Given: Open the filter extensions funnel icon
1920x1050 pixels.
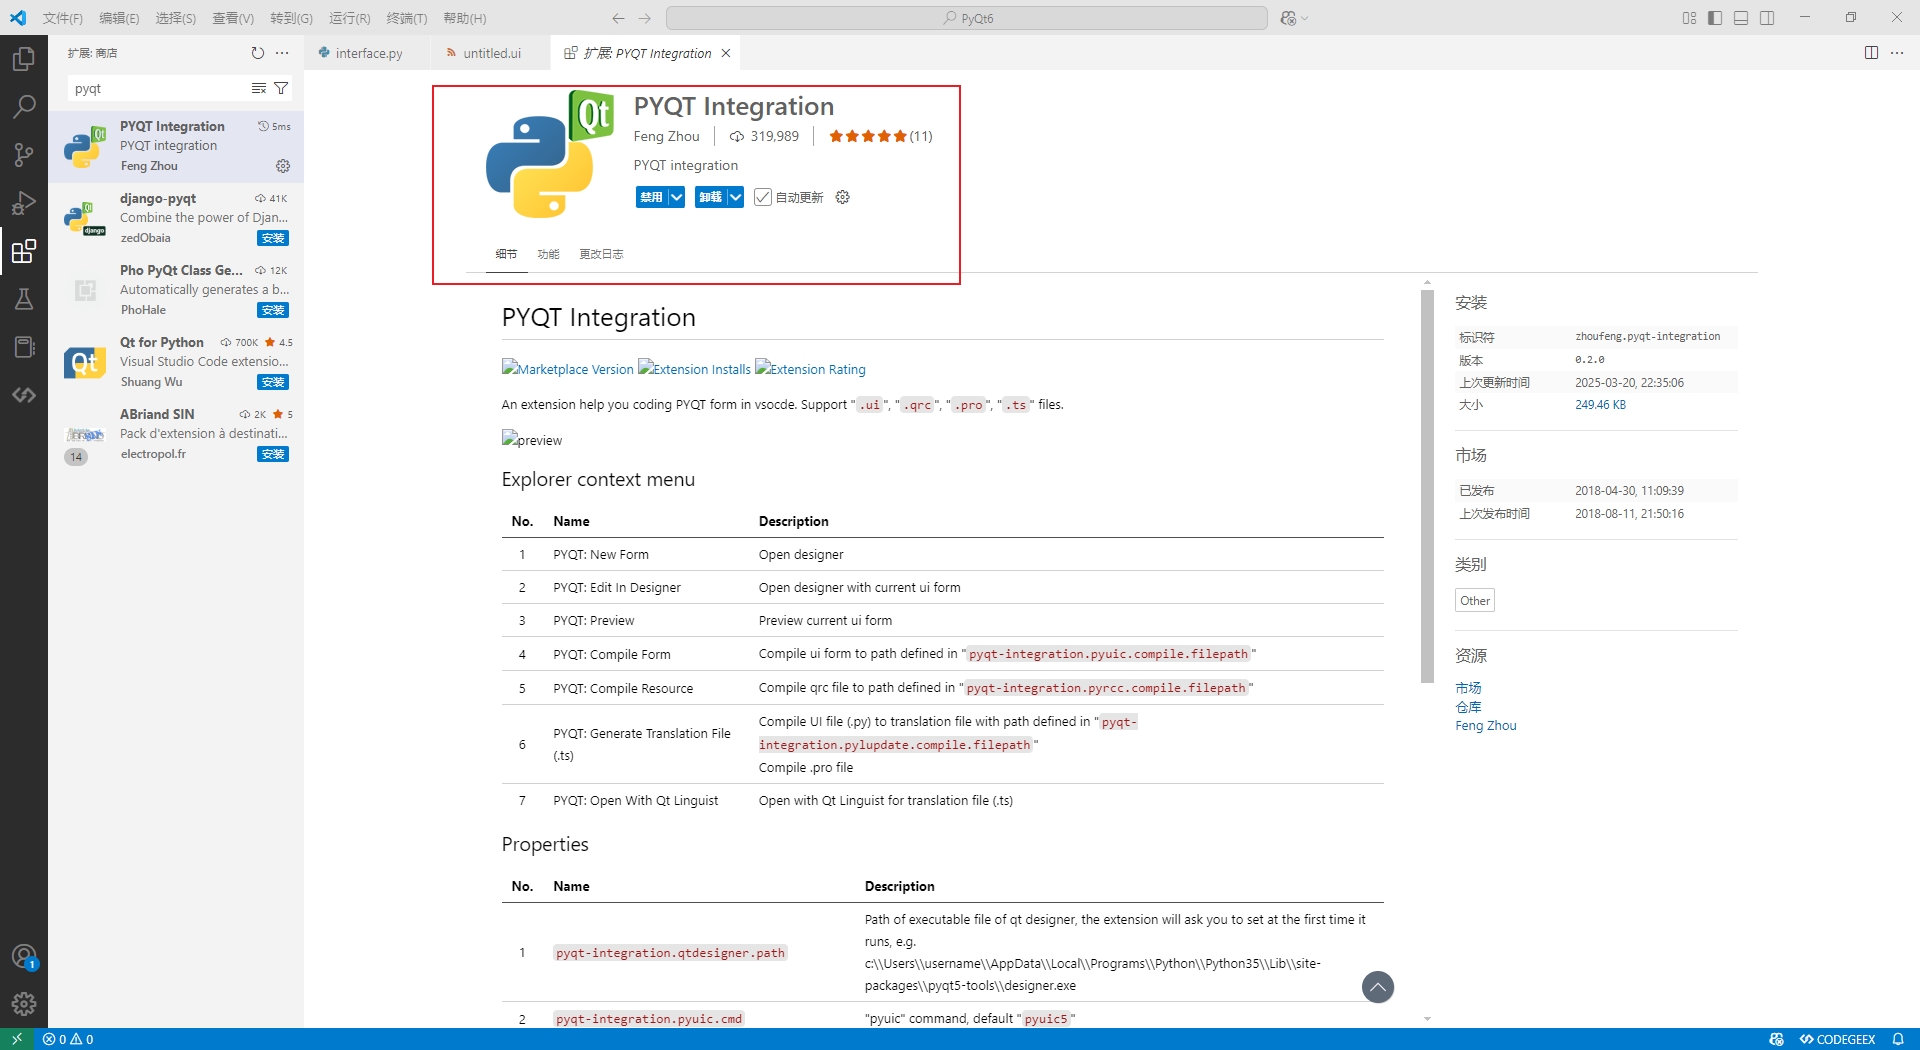Looking at the screenshot, I should pos(282,88).
